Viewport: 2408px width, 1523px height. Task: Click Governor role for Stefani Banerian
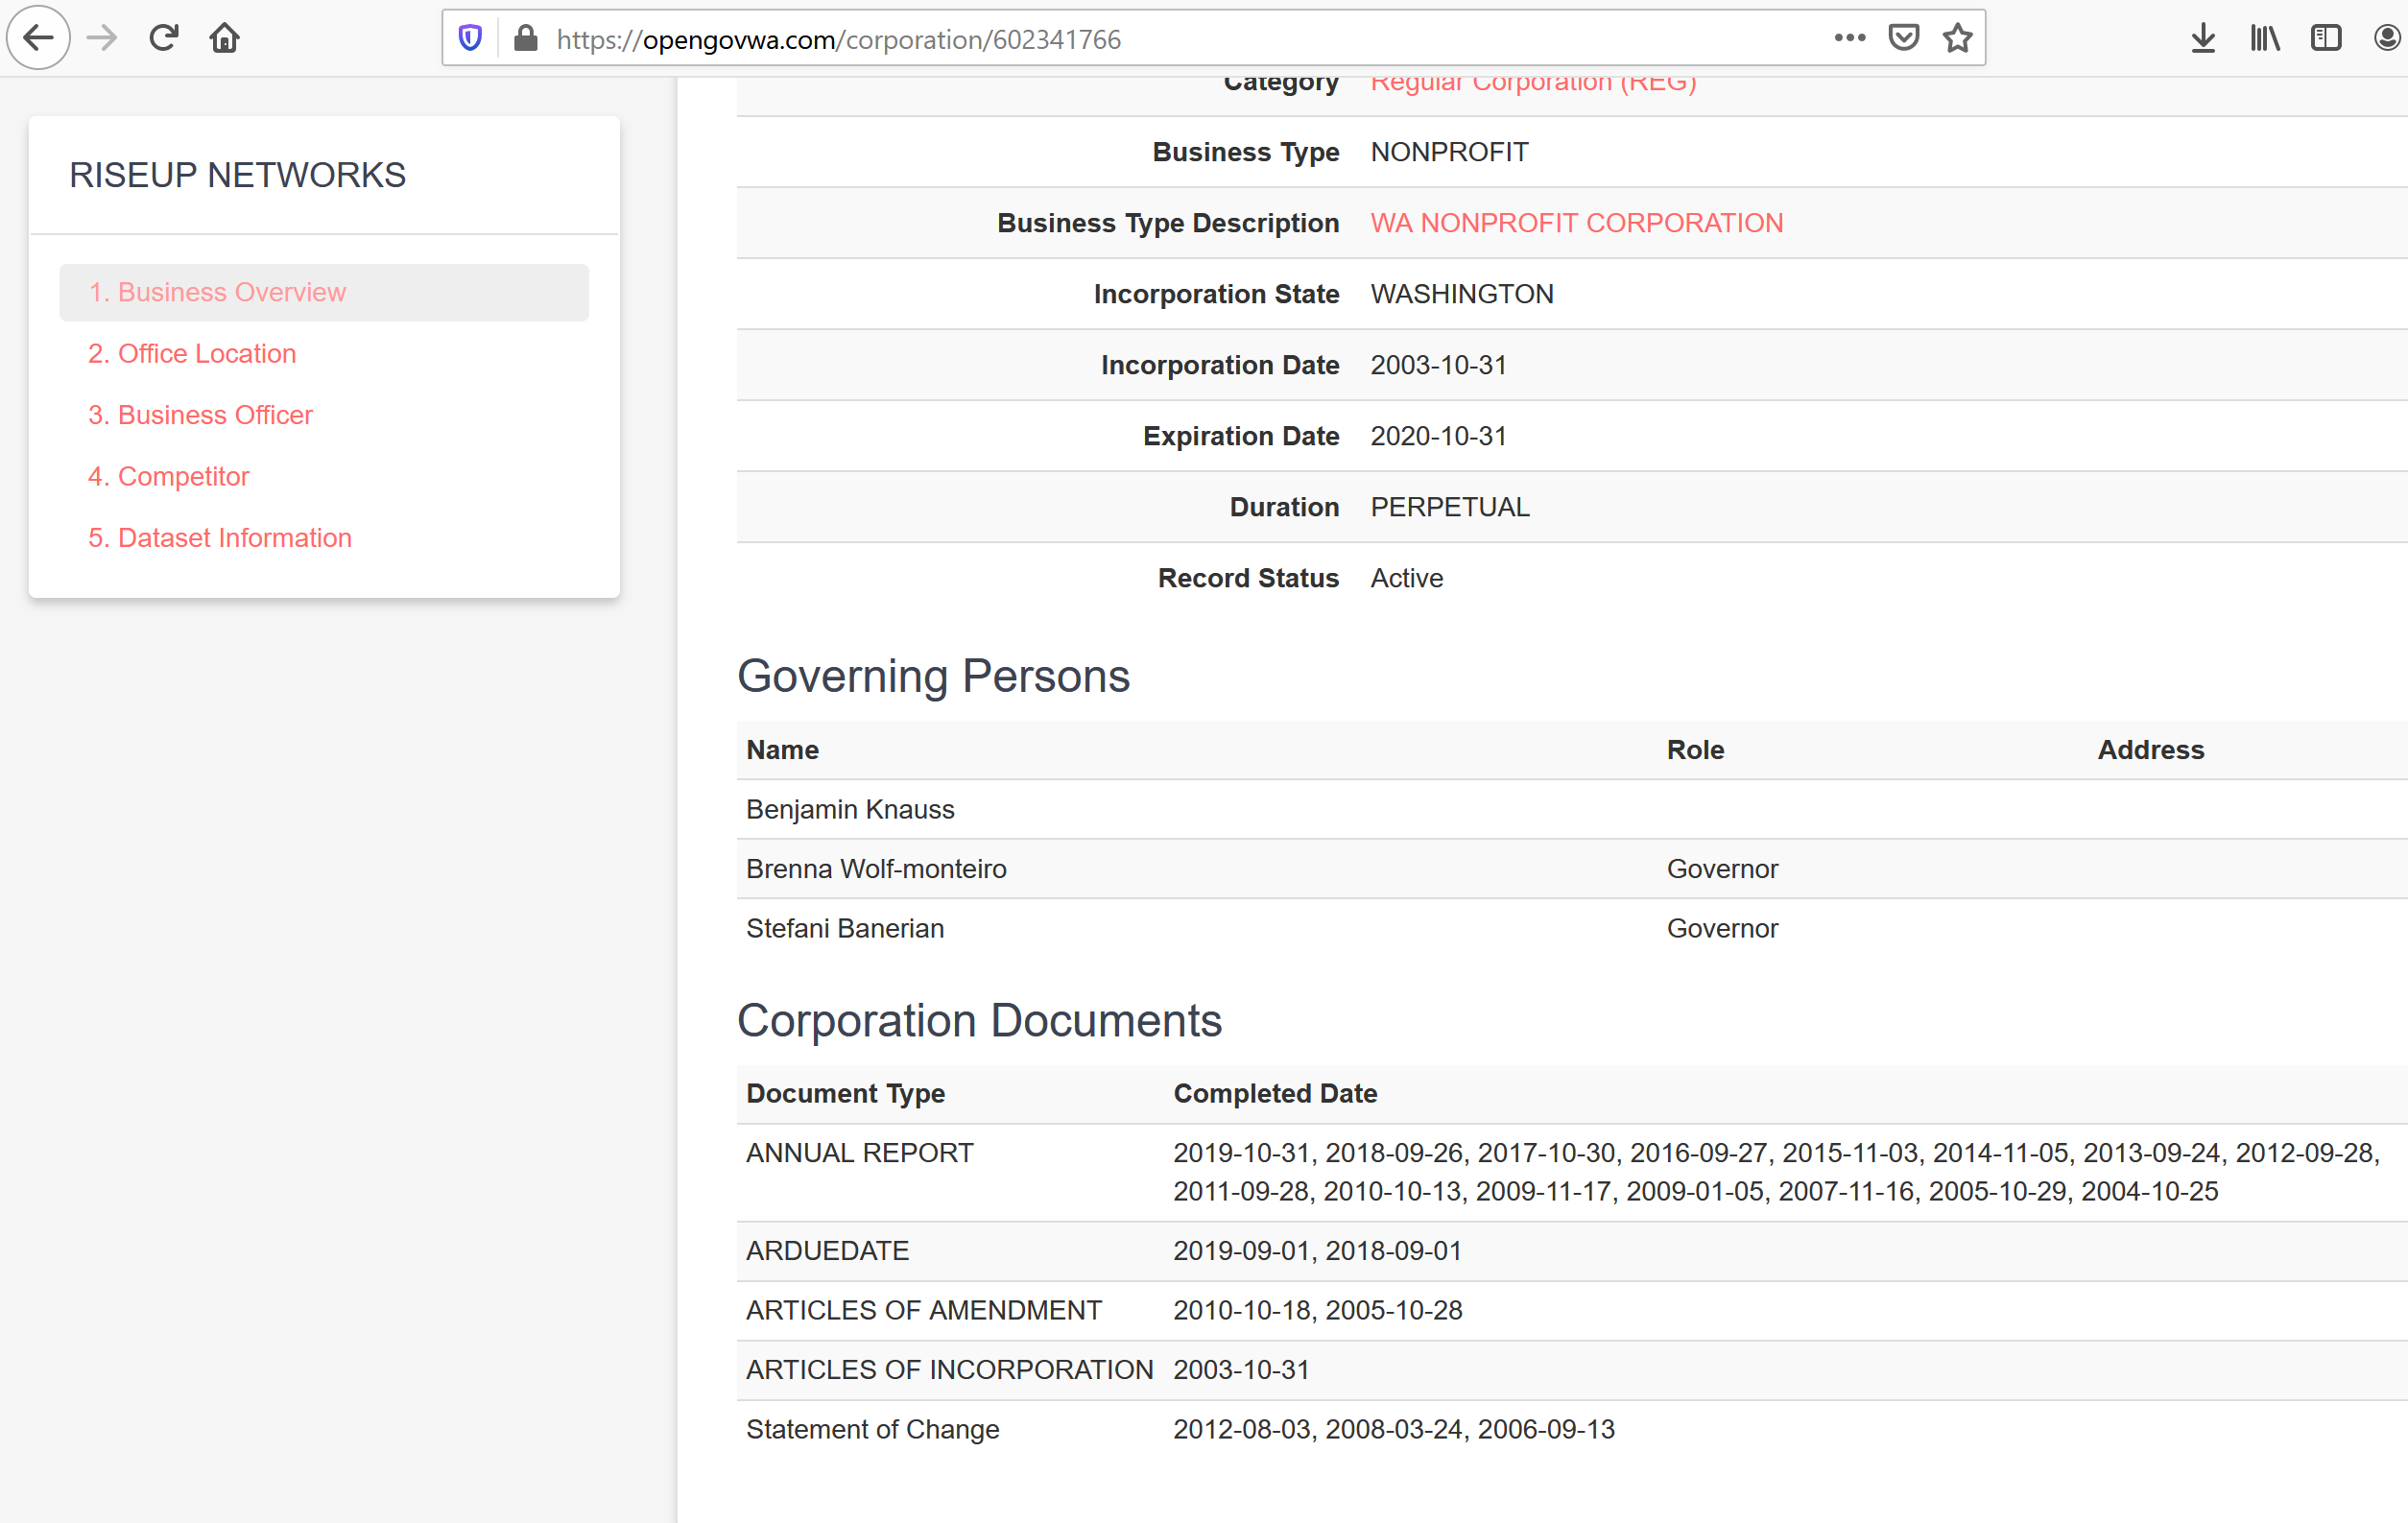click(x=1722, y=928)
